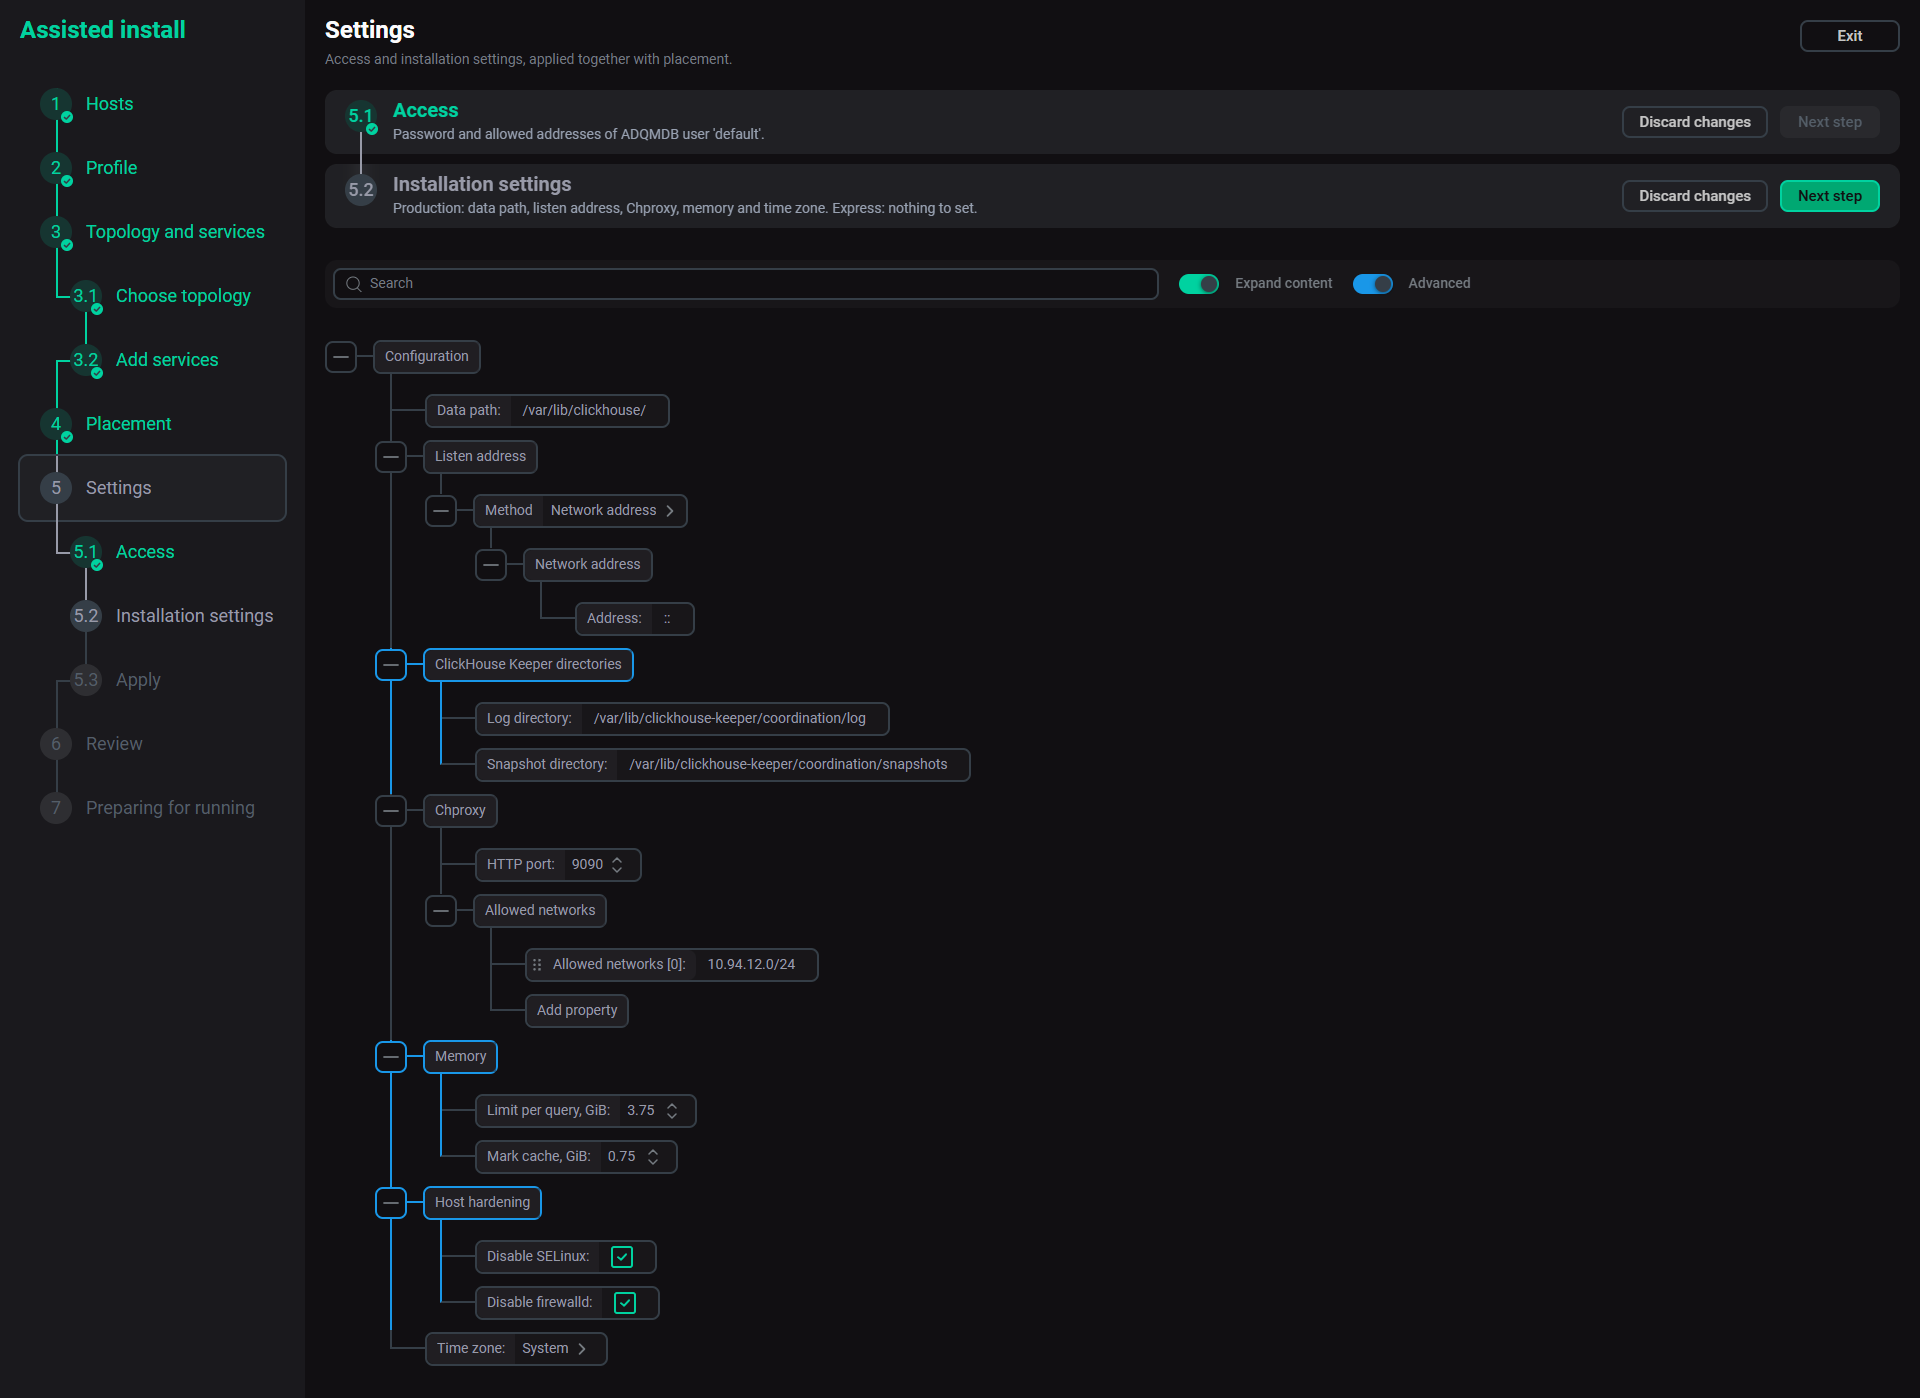Open Topology and services step

point(175,232)
